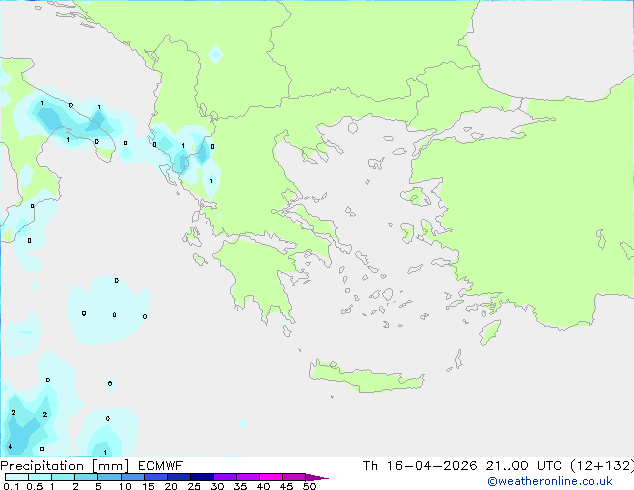
Task: Select the '(12+132)' forecast run text
Action: [x=602, y=466]
